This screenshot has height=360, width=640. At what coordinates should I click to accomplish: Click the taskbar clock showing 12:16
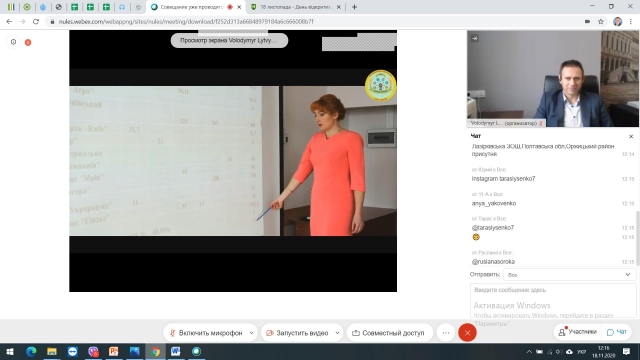tap(604, 351)
